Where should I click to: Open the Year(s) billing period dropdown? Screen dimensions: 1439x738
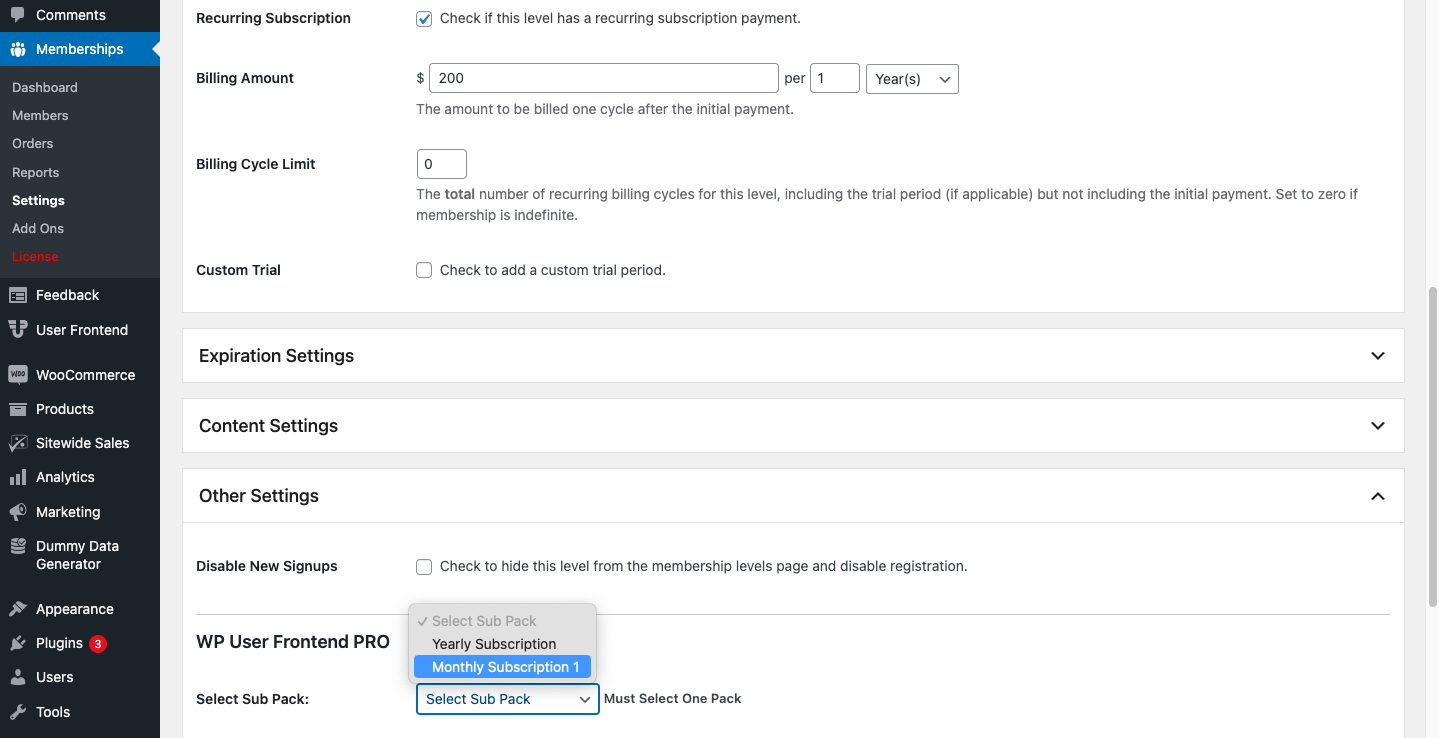pos(911,78)
